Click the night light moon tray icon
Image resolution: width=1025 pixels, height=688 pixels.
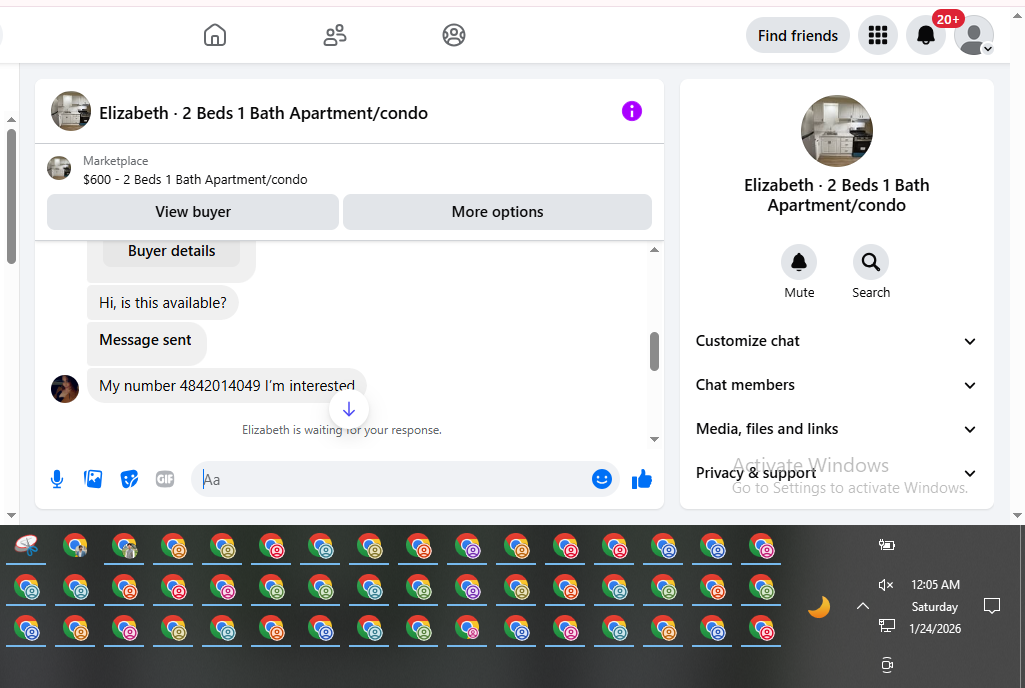pyautogui.click(x=819, y=607)
